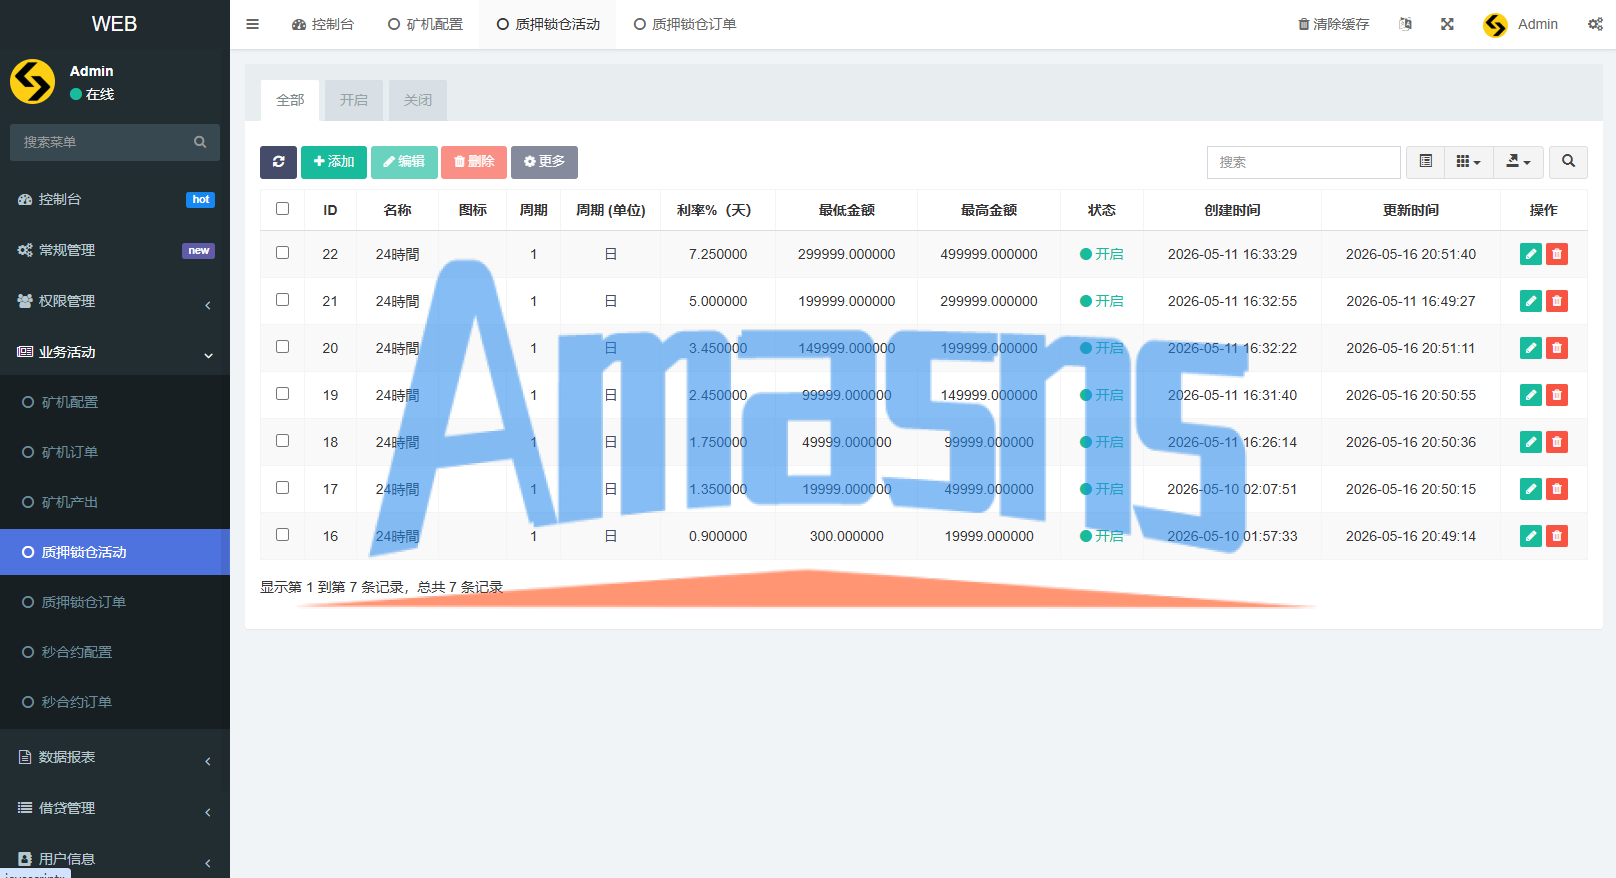The image size is (1616, 878).
Task: Click the 搜索菜单 sidebar search field
Action: 100,142
